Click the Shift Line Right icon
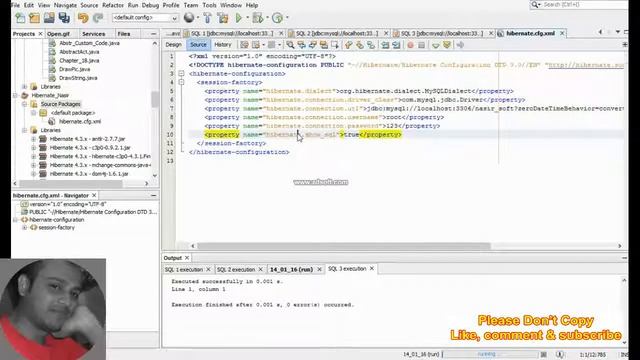This screenshot has width=640, height=360. tap(396, 45)
